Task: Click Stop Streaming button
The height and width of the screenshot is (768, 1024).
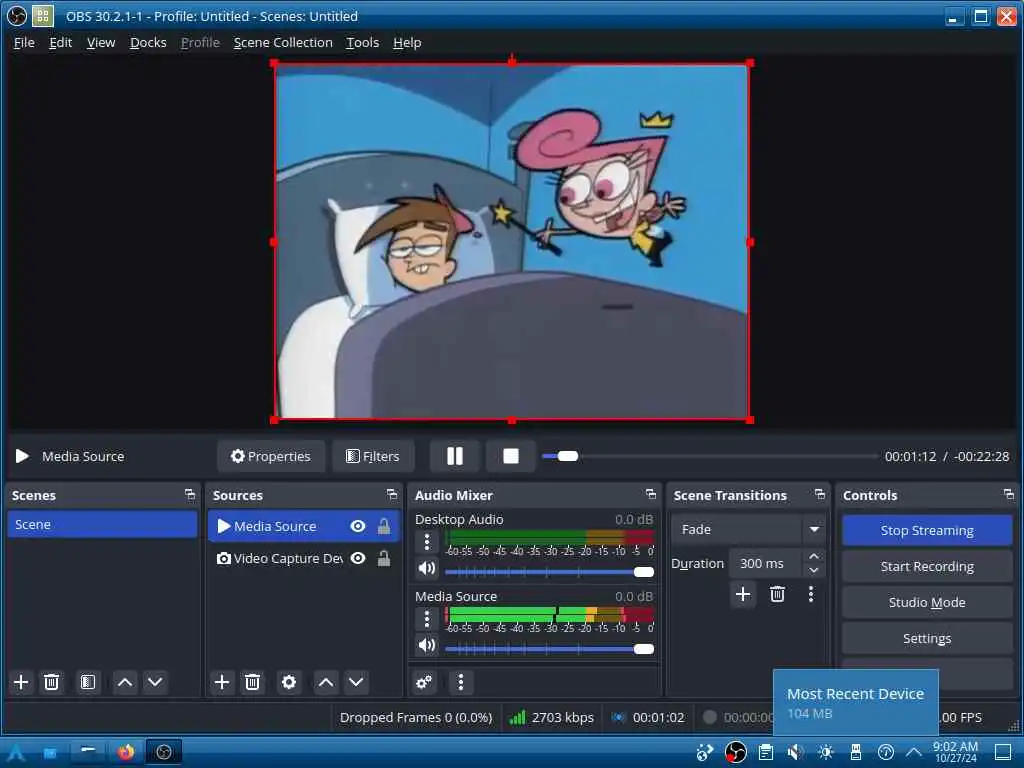Action: coord(927,530)
